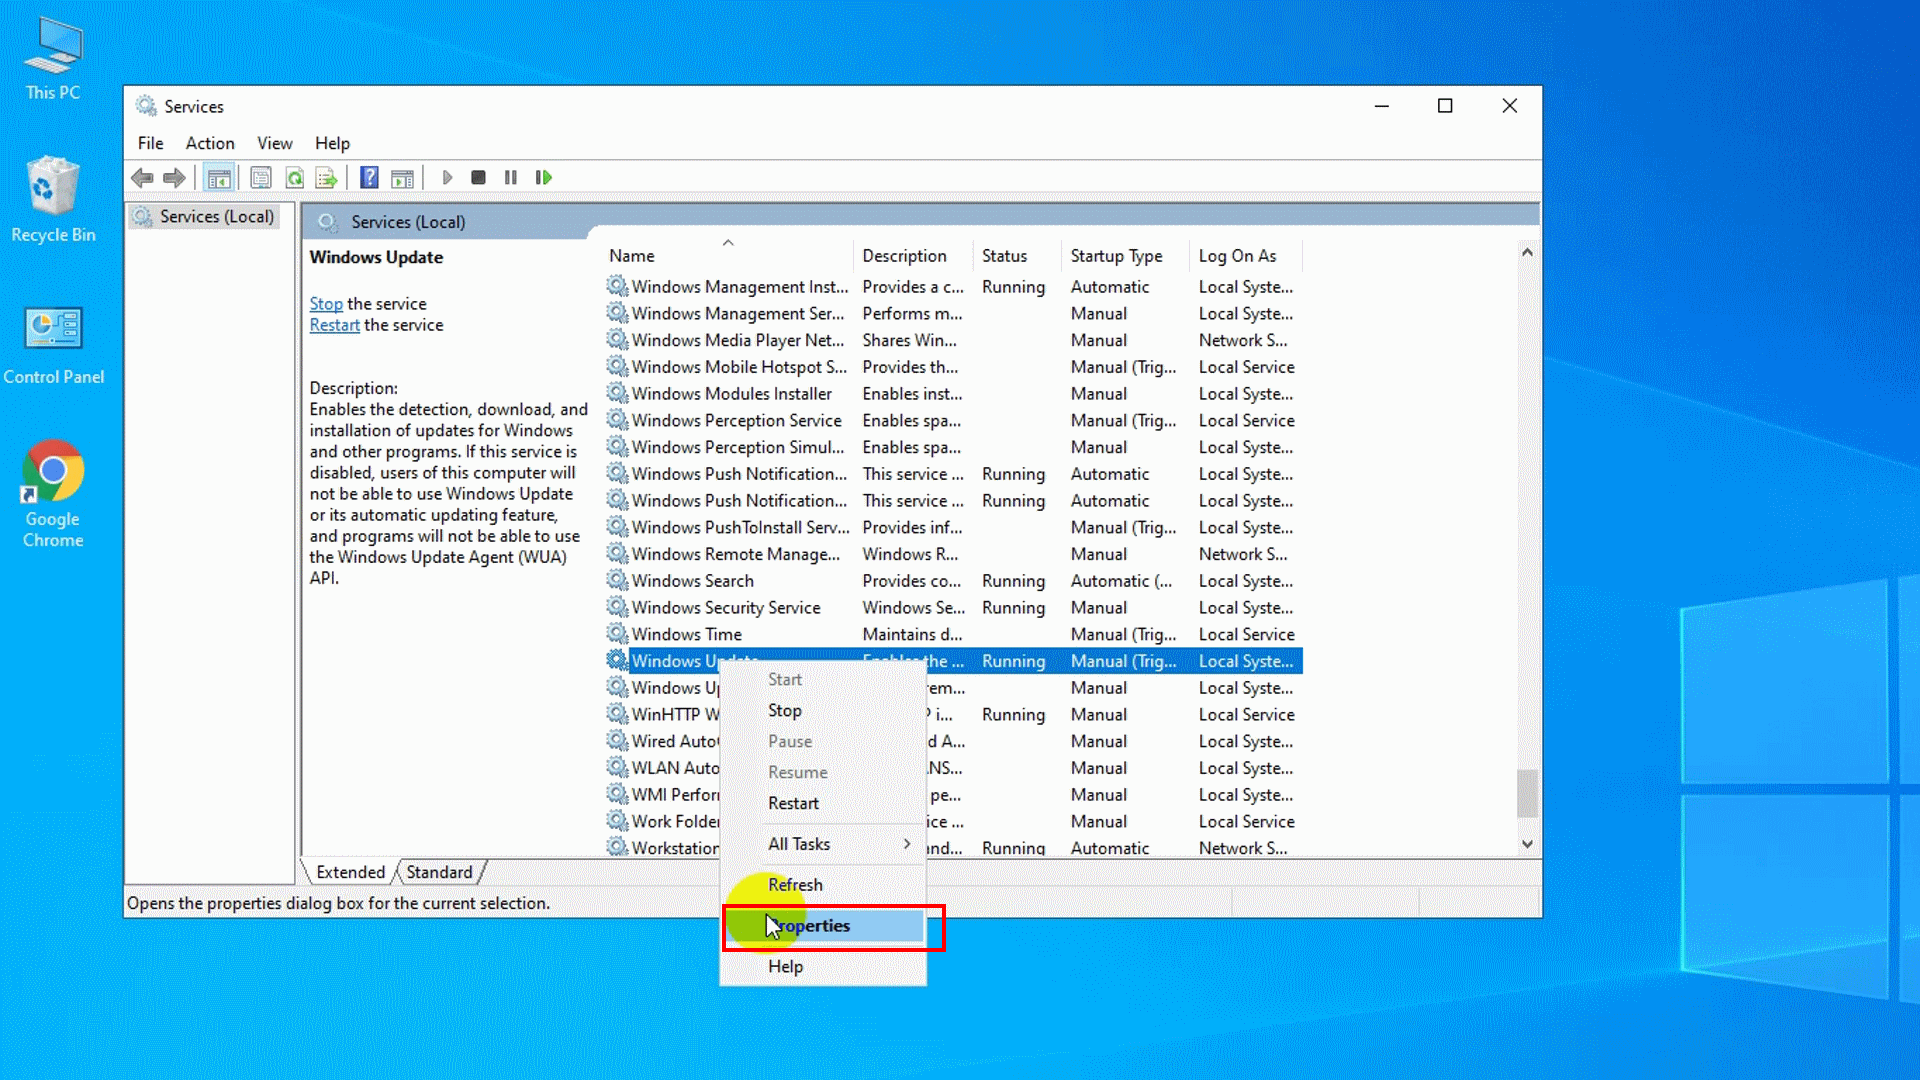Choose Properties in context menu
Screen dimensions: 1920x1080
(x=823, y=926)
